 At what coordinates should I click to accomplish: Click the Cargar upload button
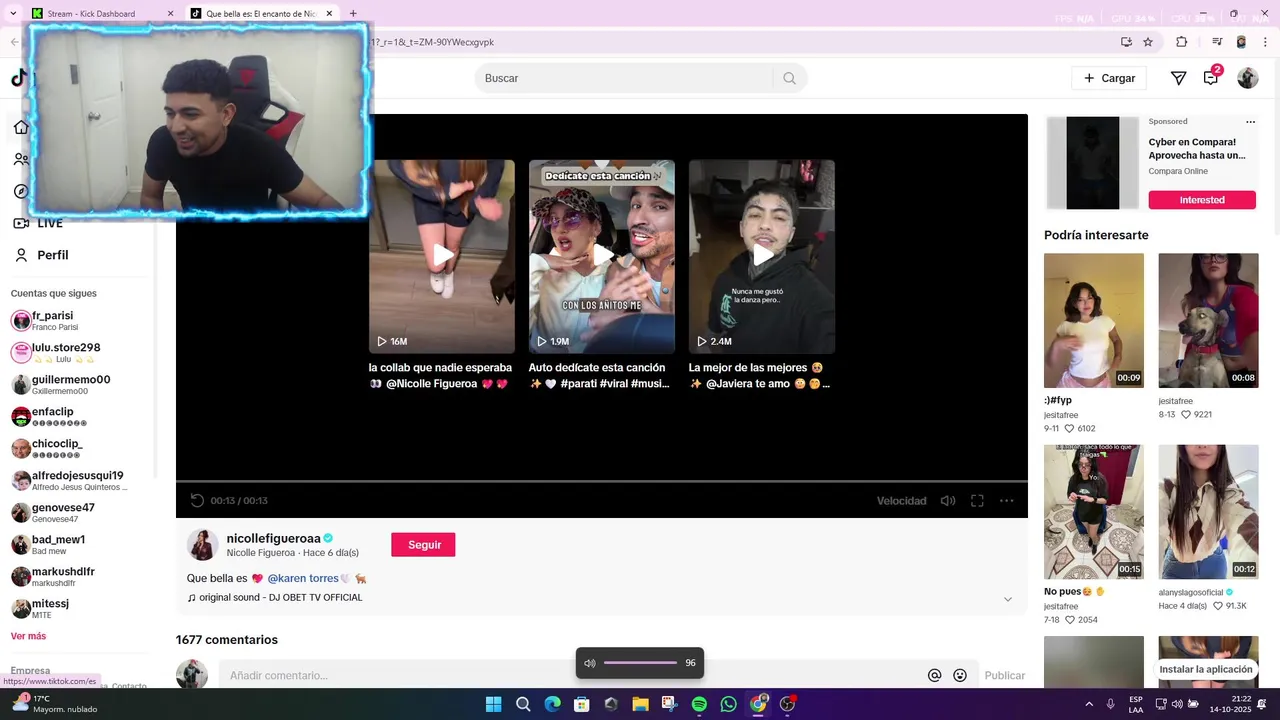[1109, 78]
